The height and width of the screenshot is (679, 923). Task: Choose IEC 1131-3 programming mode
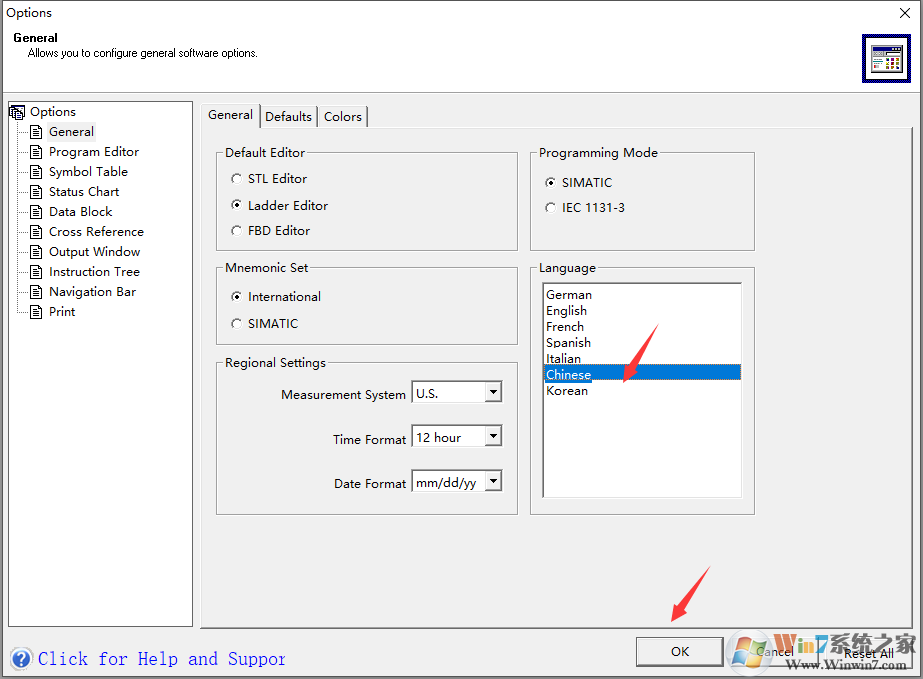point(550,207)
